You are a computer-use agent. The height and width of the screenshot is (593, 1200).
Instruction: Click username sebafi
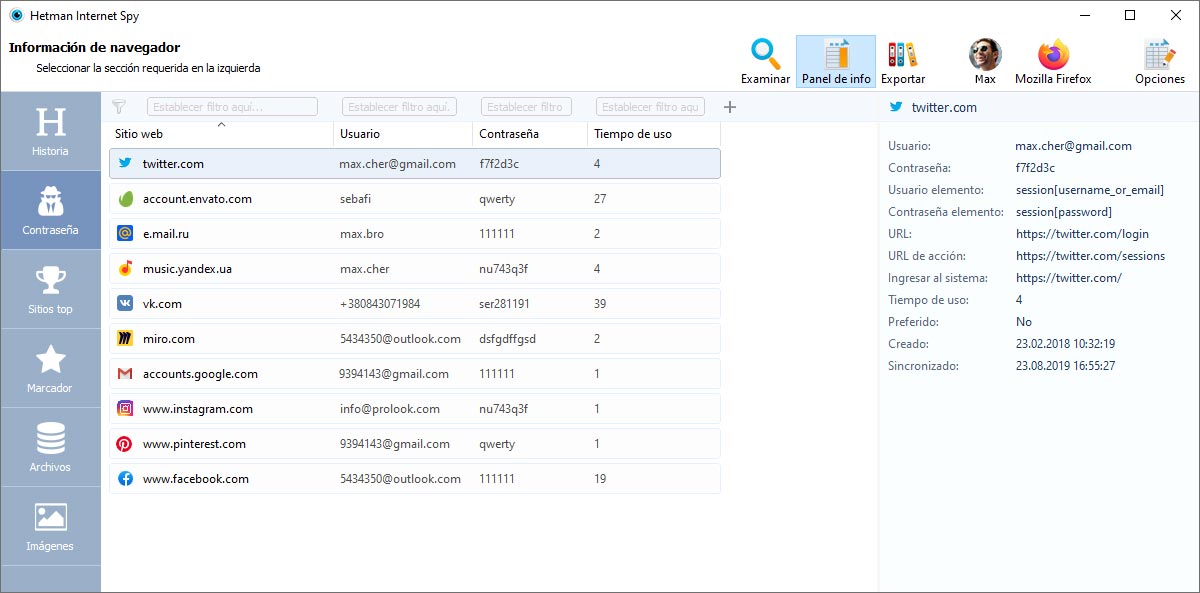[x=355, y=199]
